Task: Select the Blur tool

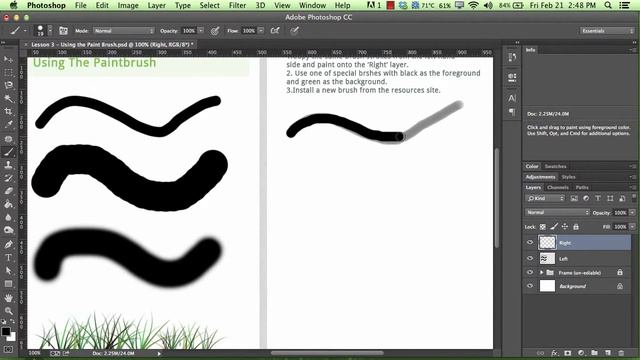Action: 8,217
